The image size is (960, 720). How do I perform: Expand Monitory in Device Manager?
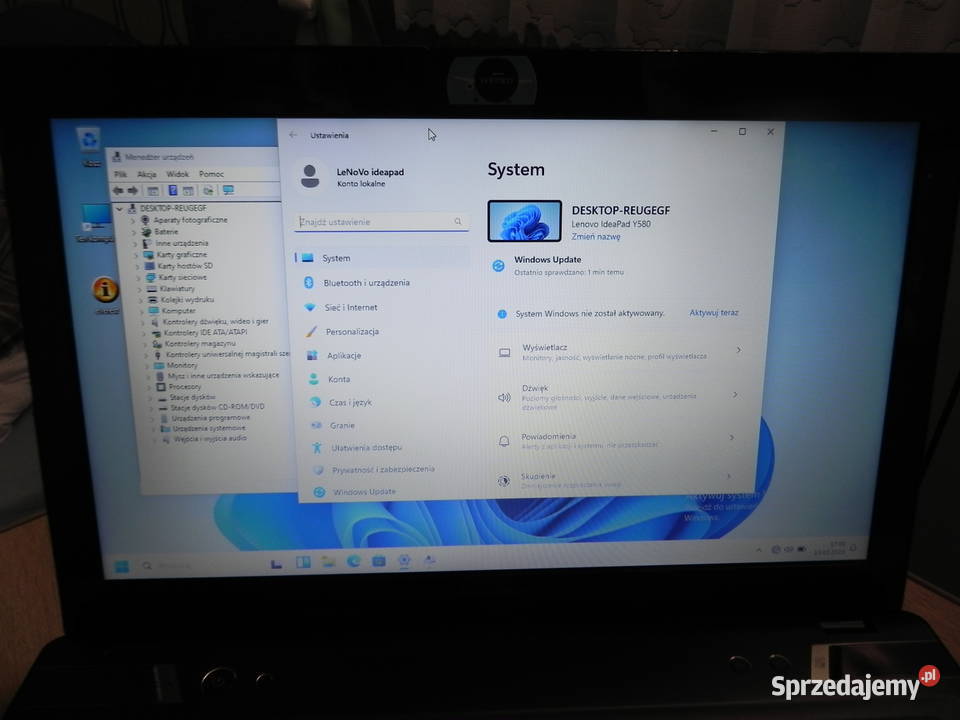tap(148, 366)
